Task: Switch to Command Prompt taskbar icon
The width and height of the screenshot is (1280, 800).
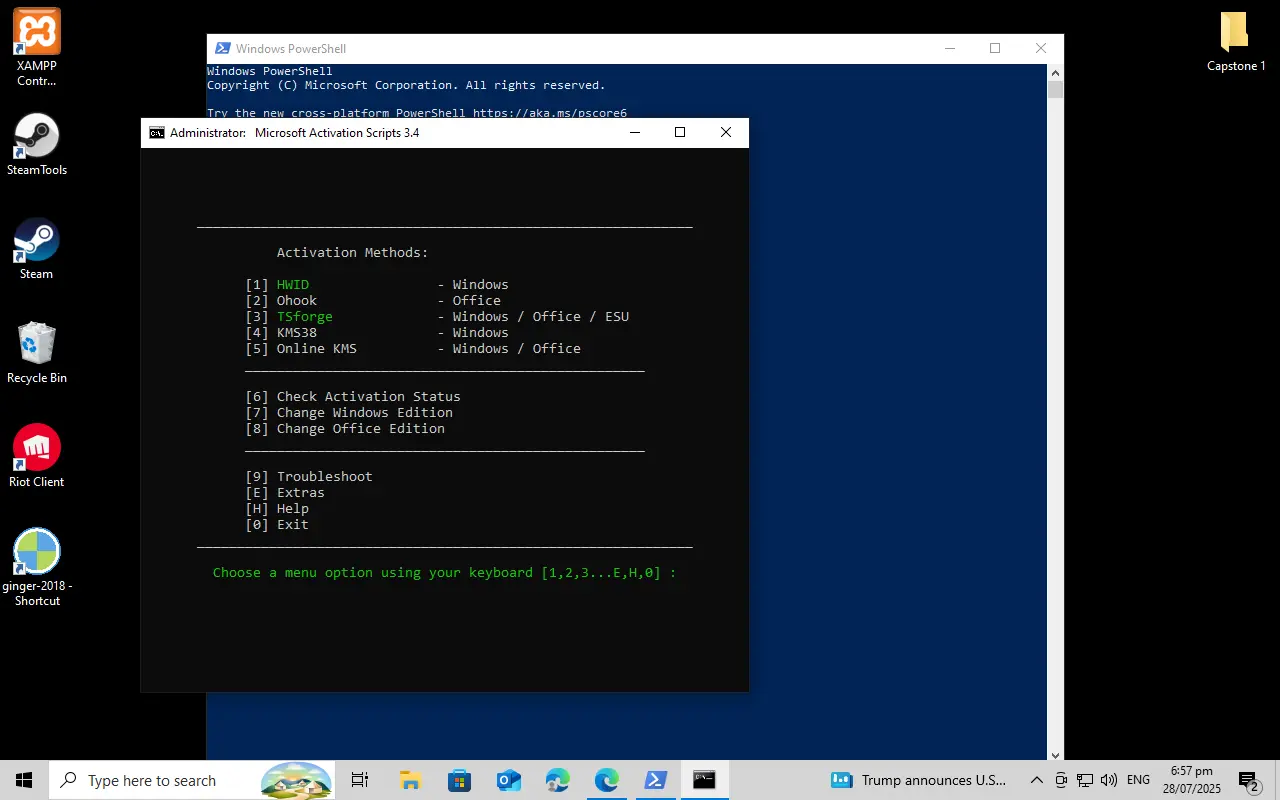Action: [704, 780]
